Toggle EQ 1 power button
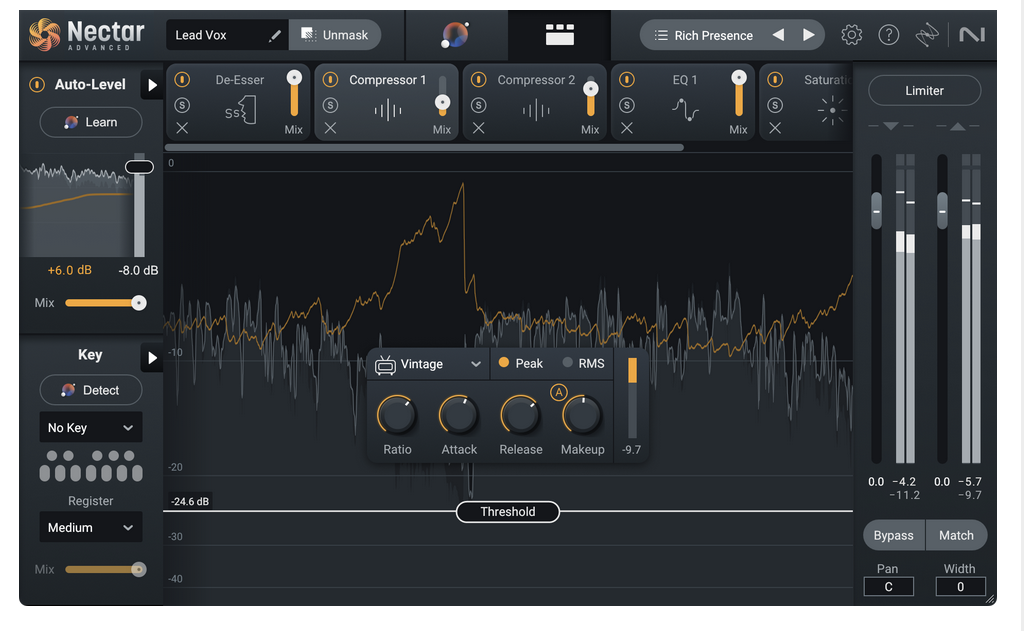Screen dimensions: 1024x631 627,80
